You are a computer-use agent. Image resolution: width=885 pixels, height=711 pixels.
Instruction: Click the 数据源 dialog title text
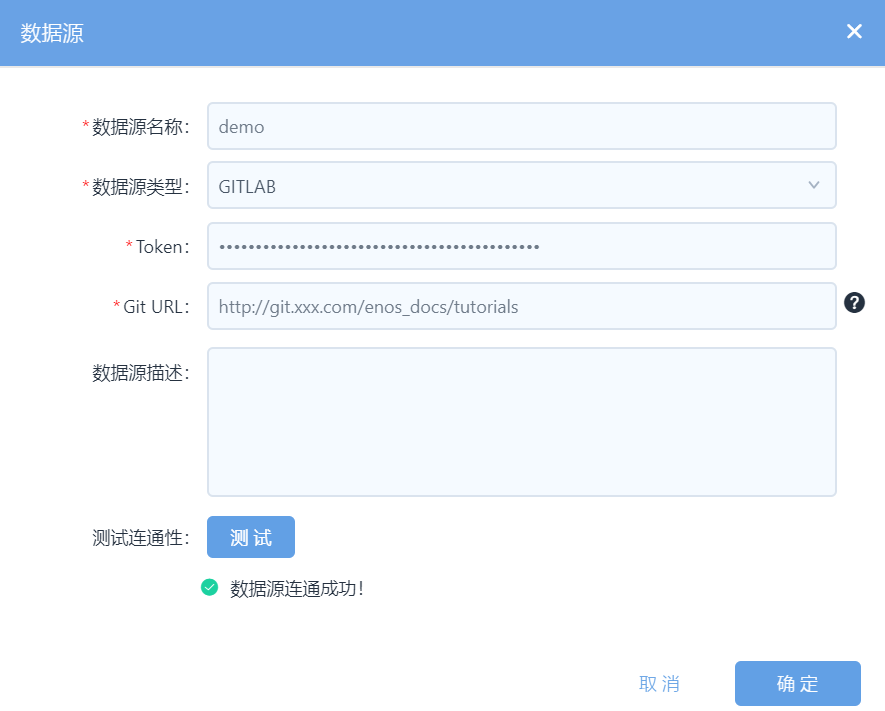(x=52, y=33)
